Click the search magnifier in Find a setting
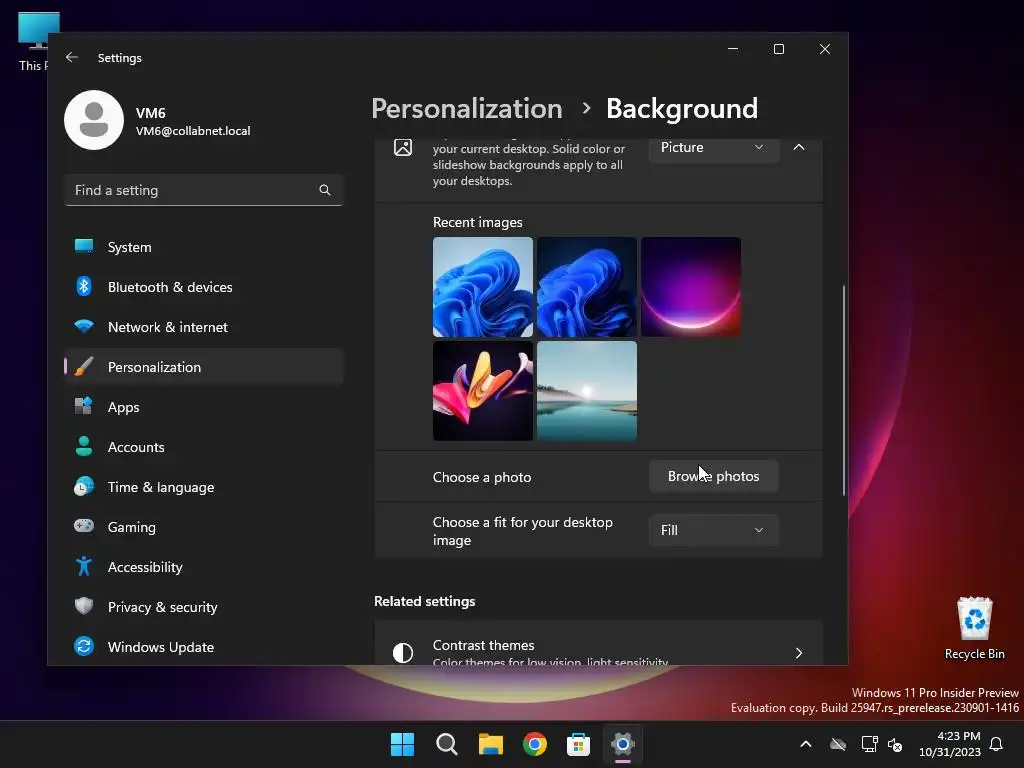 click(325, 190)
